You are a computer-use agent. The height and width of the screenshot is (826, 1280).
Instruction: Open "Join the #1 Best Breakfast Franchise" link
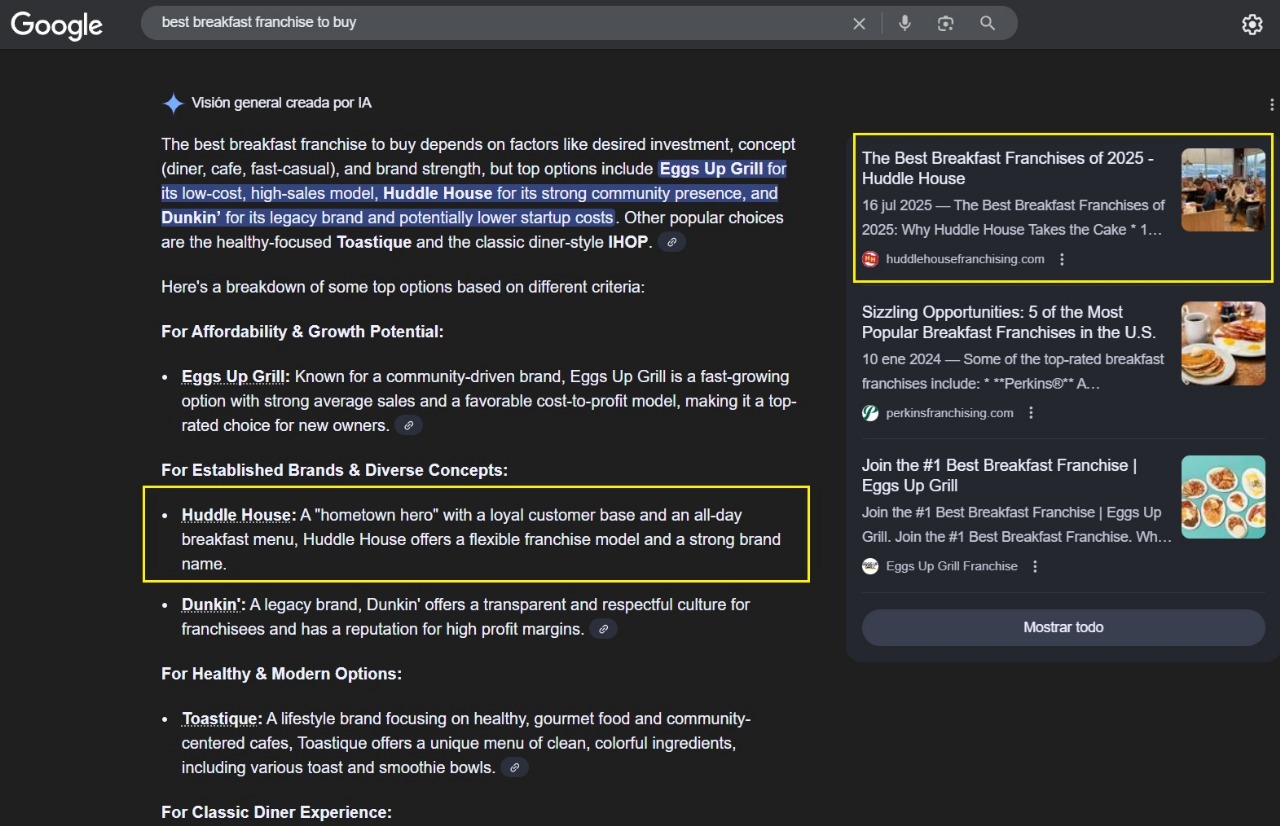click(x=999, y=475)
